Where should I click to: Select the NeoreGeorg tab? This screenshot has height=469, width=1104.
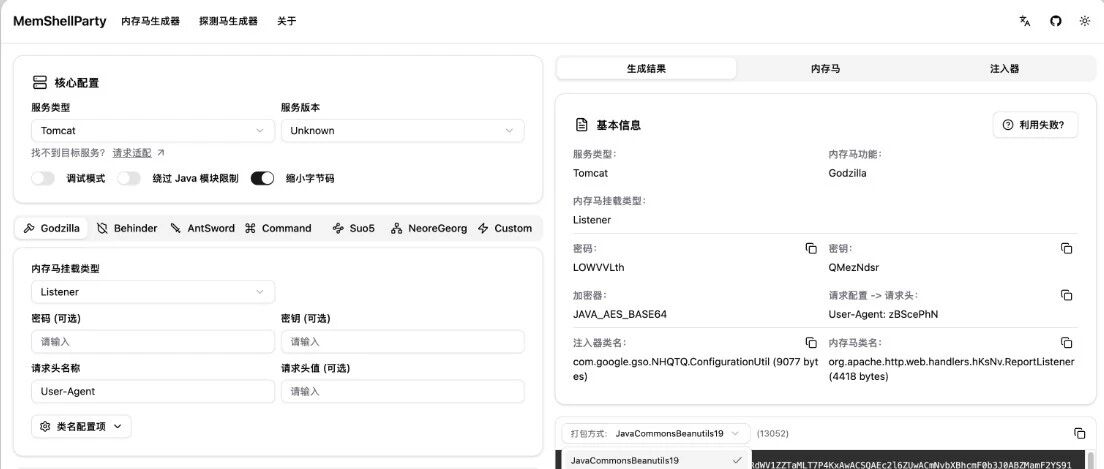(429, 228)
